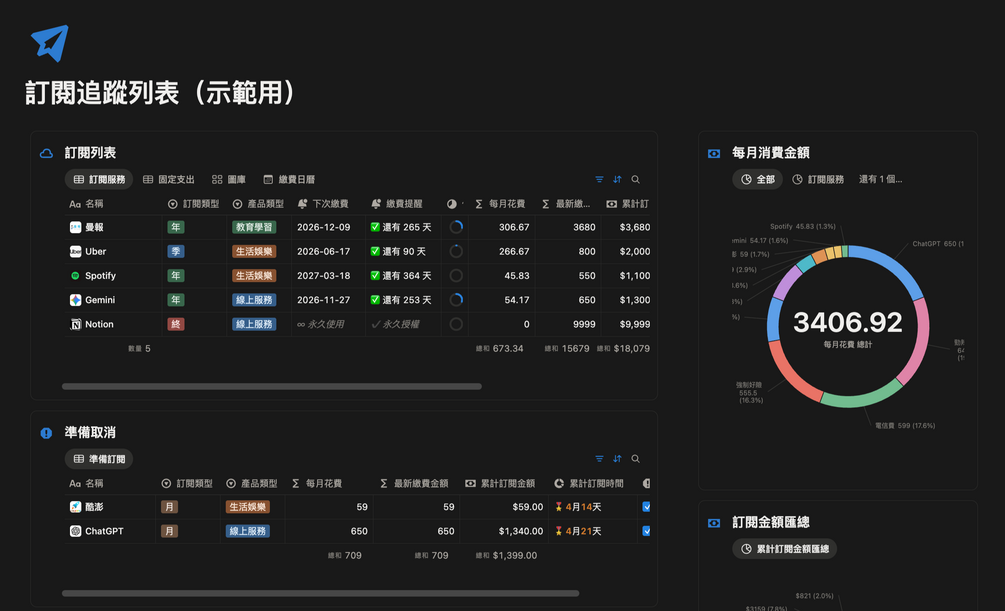The width and height of the screenshot is (1005, 611).
Task: Click horizontal scrollbar under 準備取消 table
Action: click(320, 594)
